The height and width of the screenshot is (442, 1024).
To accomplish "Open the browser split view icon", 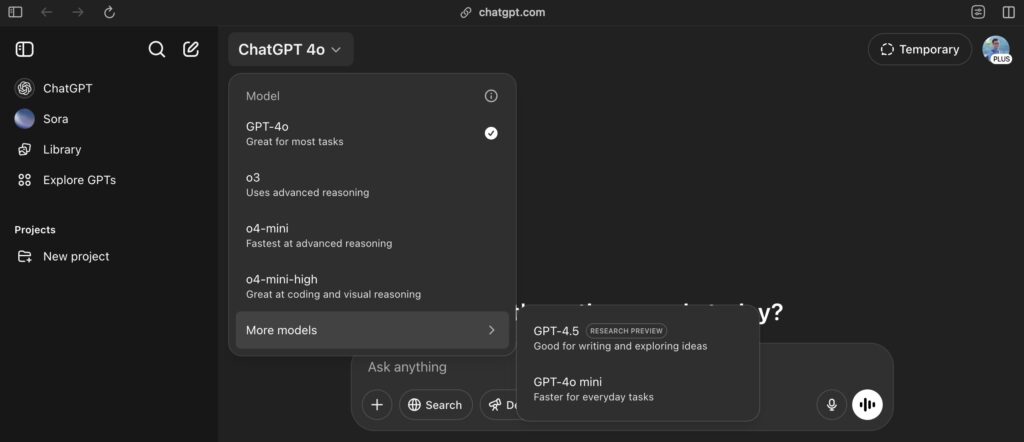I will point(1008,12).
